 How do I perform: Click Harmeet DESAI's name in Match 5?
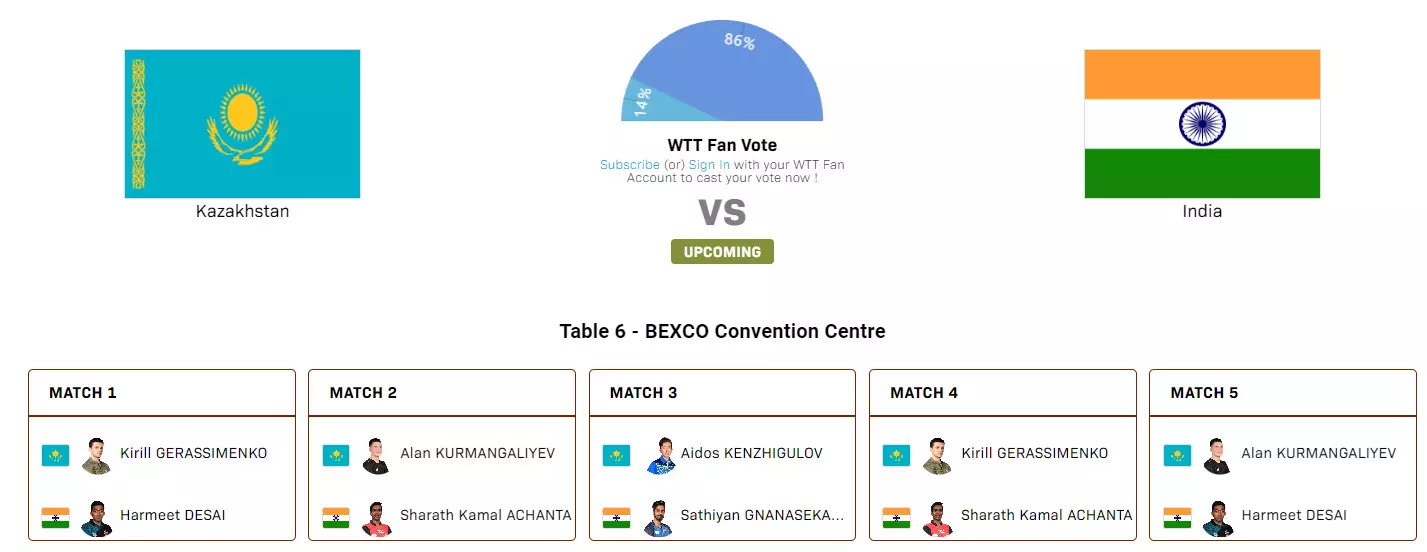click(x=1283, y=515)
